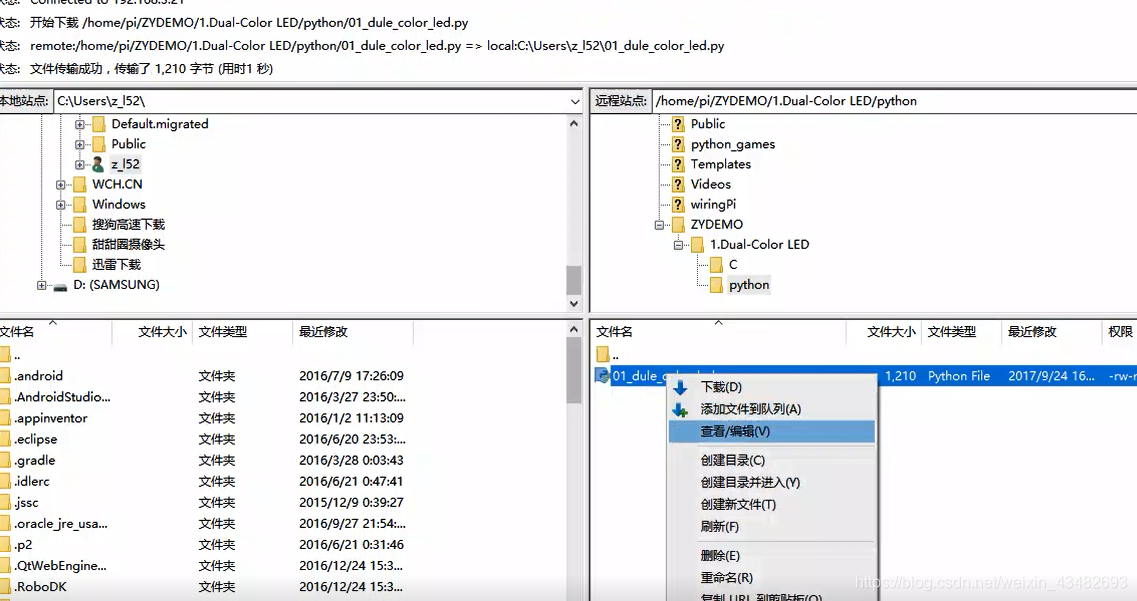Collapse the ZYDEMO tree node
The height and width of the screenshot is (601, 1137).
(657, 224)
